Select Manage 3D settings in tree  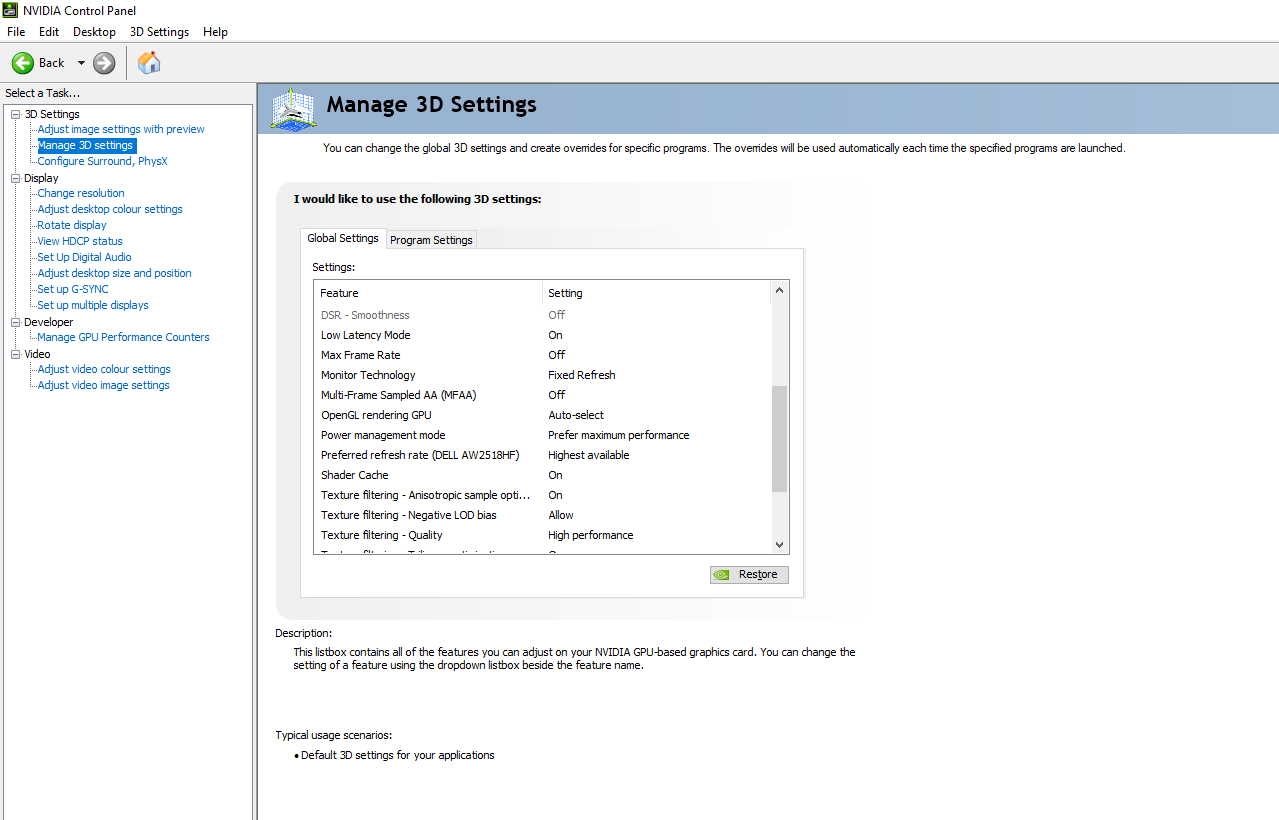click(x=85, y=145)
